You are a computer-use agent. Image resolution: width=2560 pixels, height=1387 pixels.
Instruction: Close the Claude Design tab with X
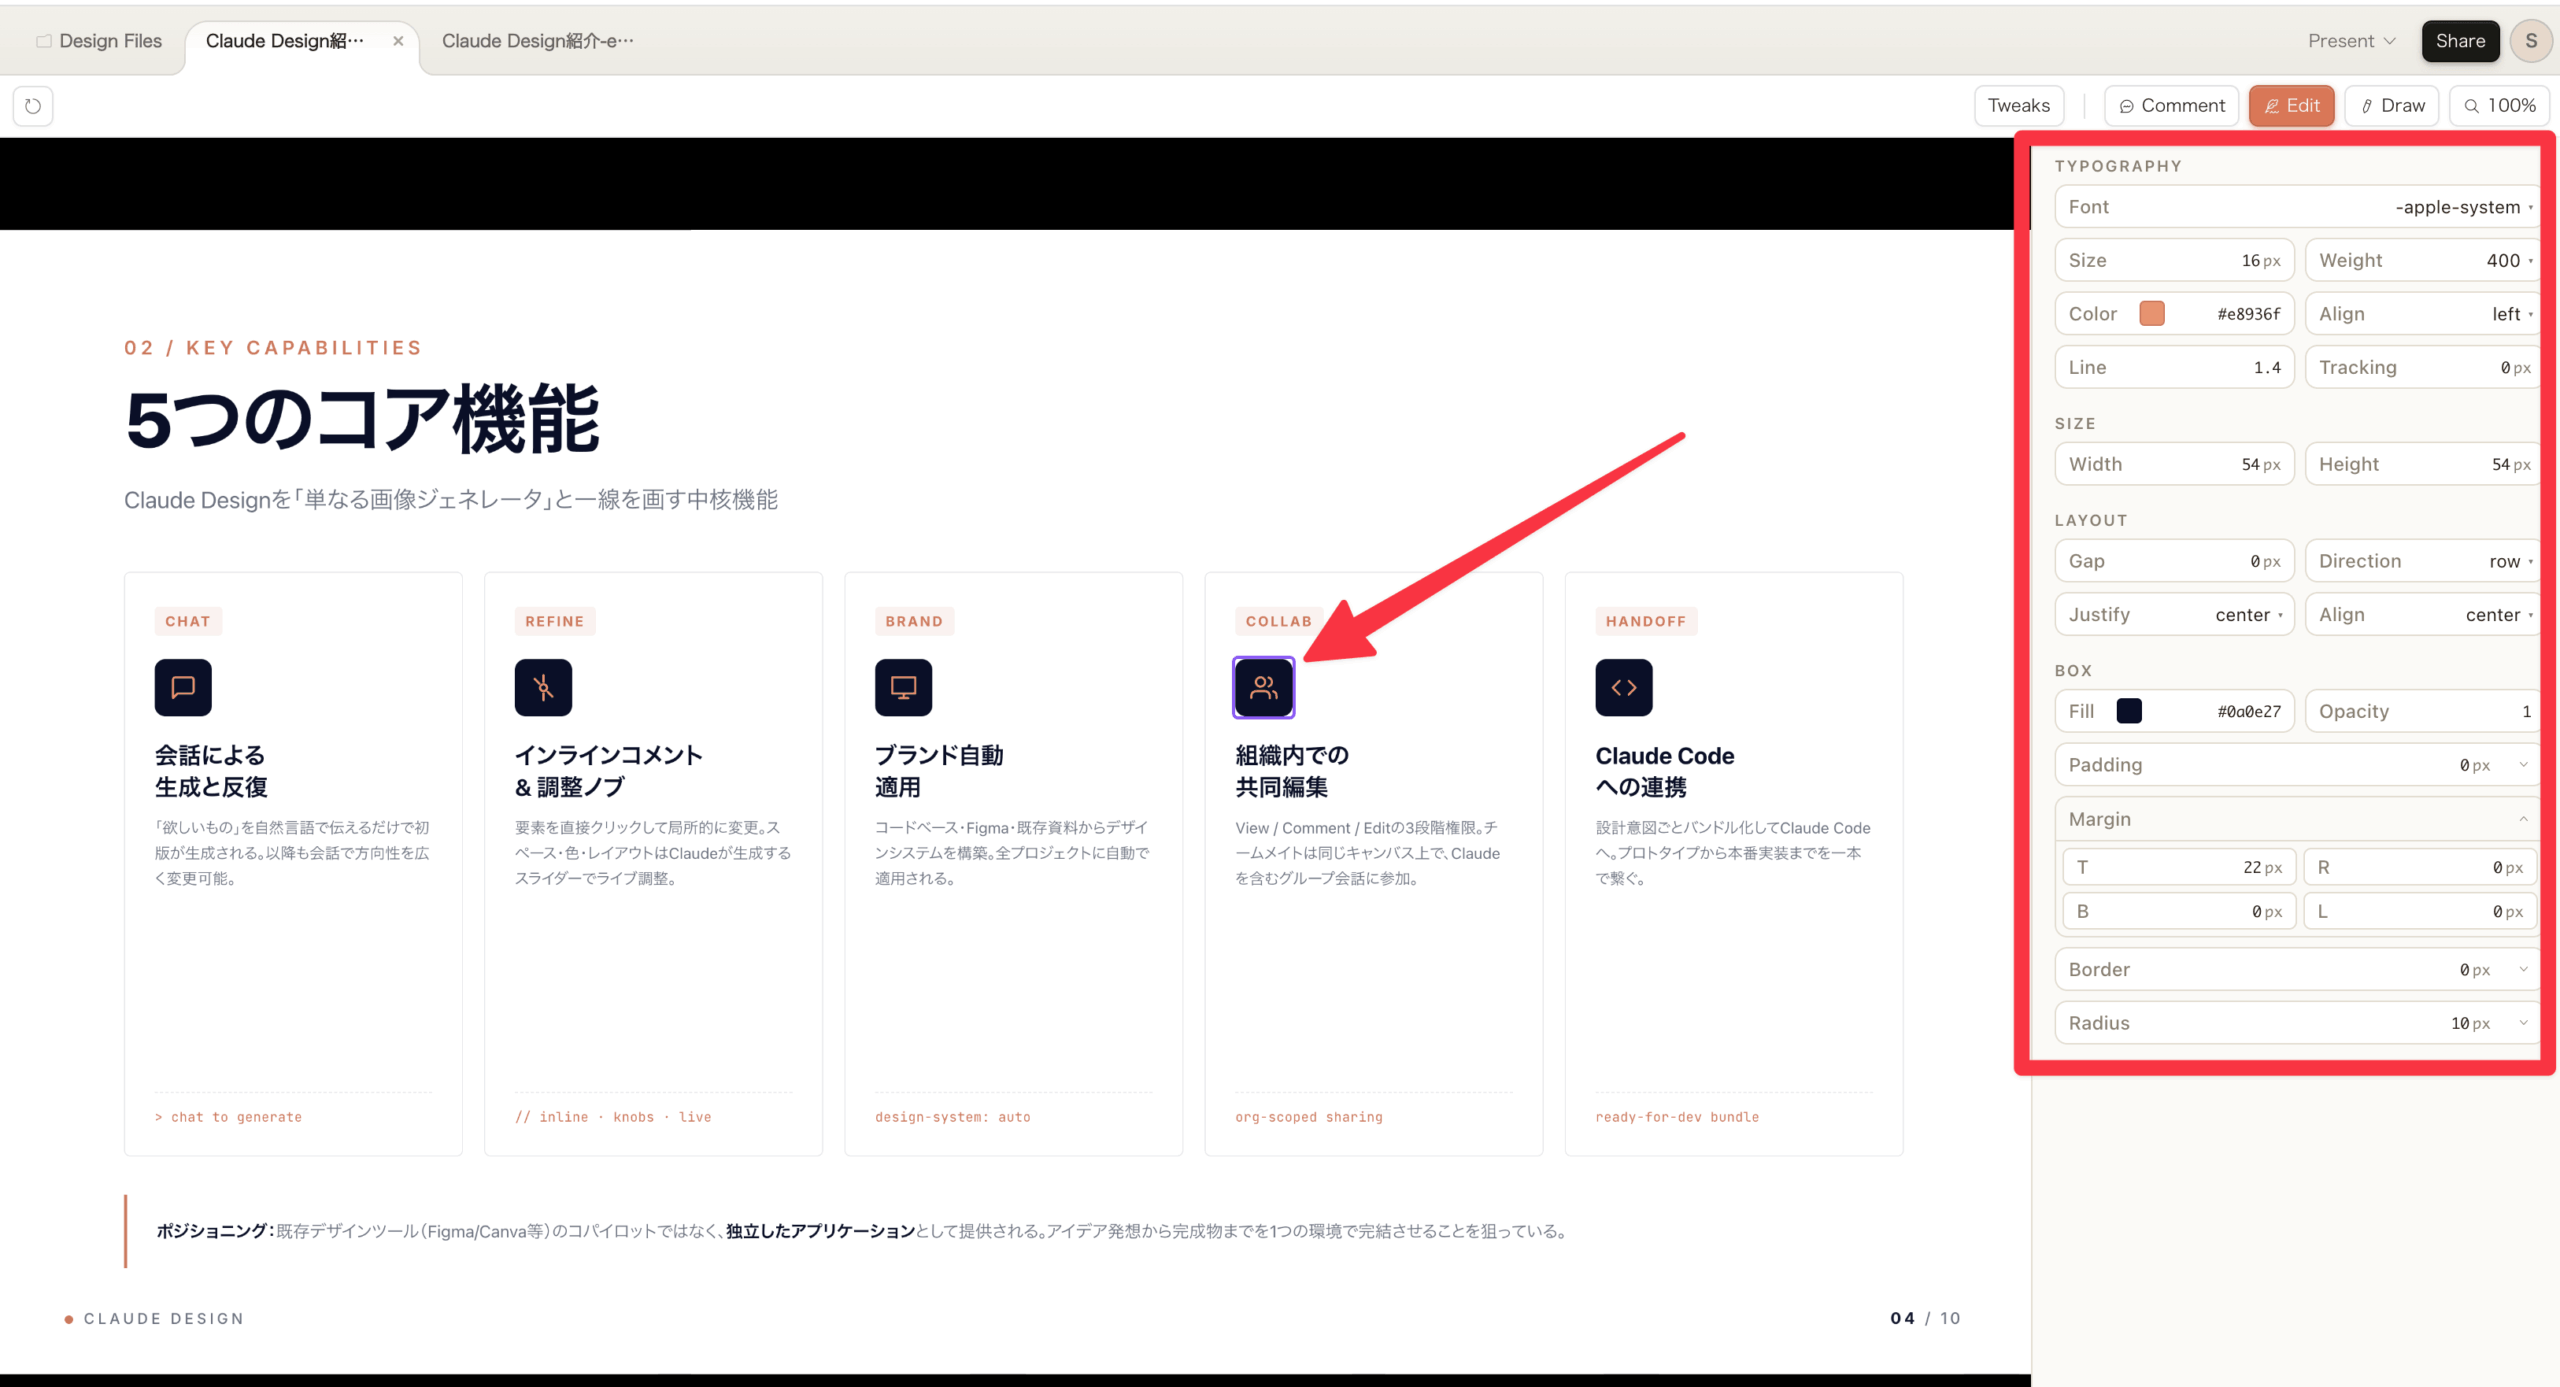pyautogui.click(x=398, y=41)
